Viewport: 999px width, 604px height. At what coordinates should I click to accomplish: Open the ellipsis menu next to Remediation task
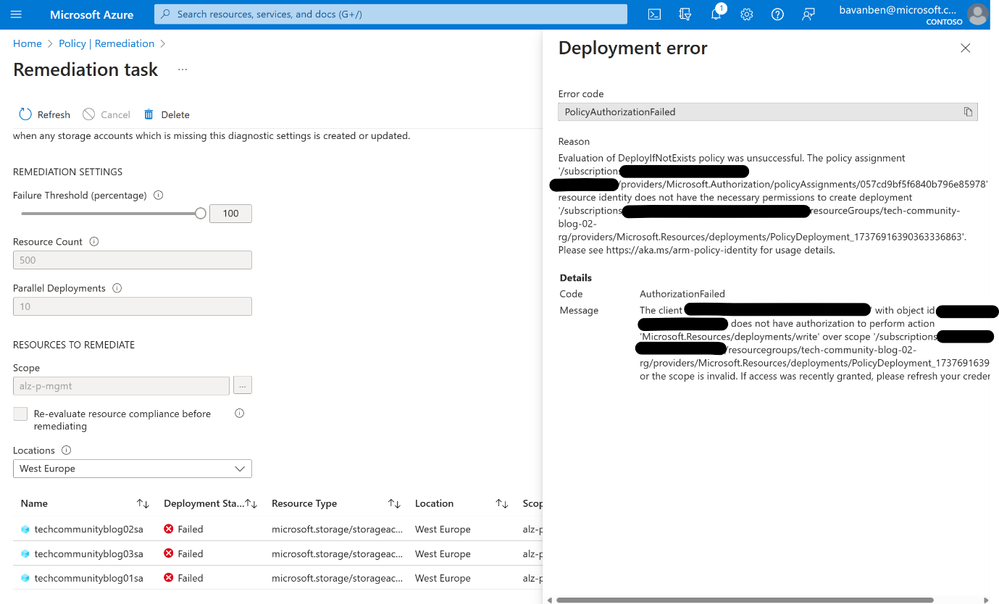tap(182, 69)
